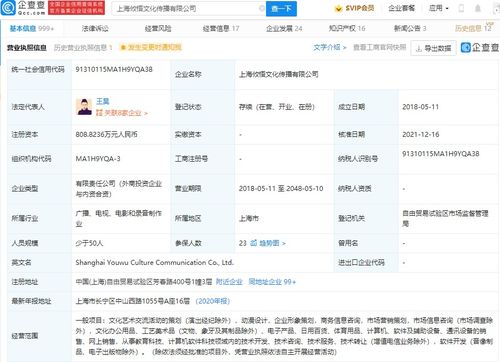Click the red official credit-system banner
Image resolution: width=500 pixels, height=362 pixels.
76,8
